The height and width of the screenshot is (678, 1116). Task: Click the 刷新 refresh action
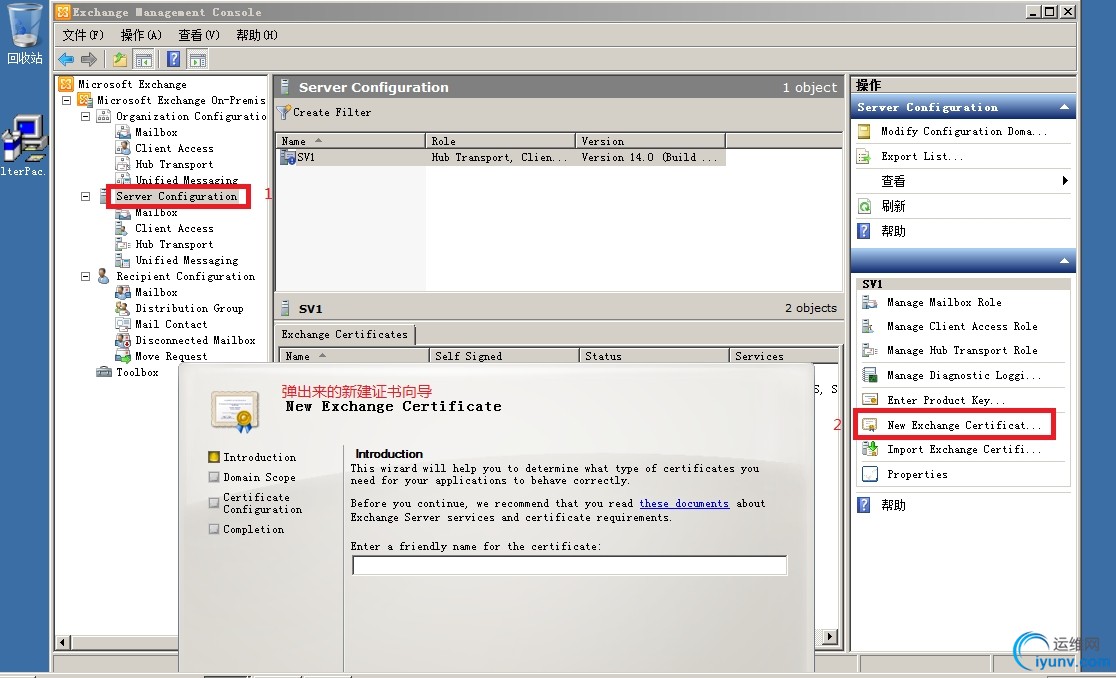pyautogui.click(x=893, y=206)
